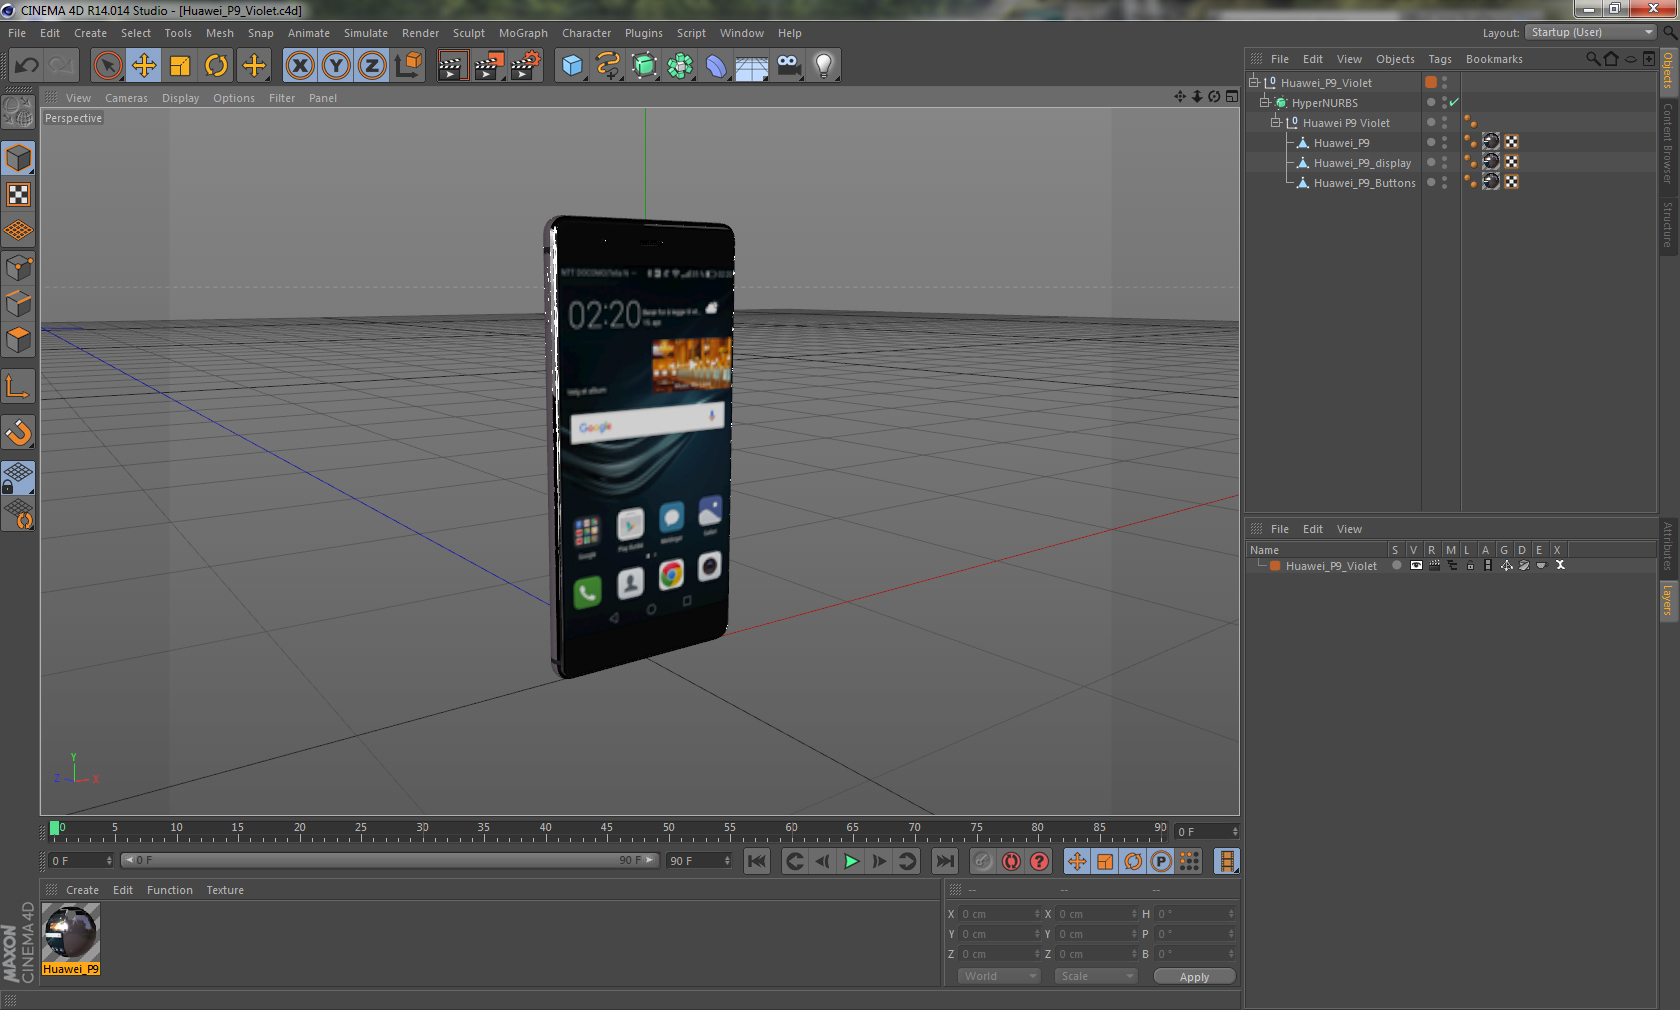The image size is (1680, 1010).
Task: Open the MoGraph menu
Action: (x=523, y=33)
